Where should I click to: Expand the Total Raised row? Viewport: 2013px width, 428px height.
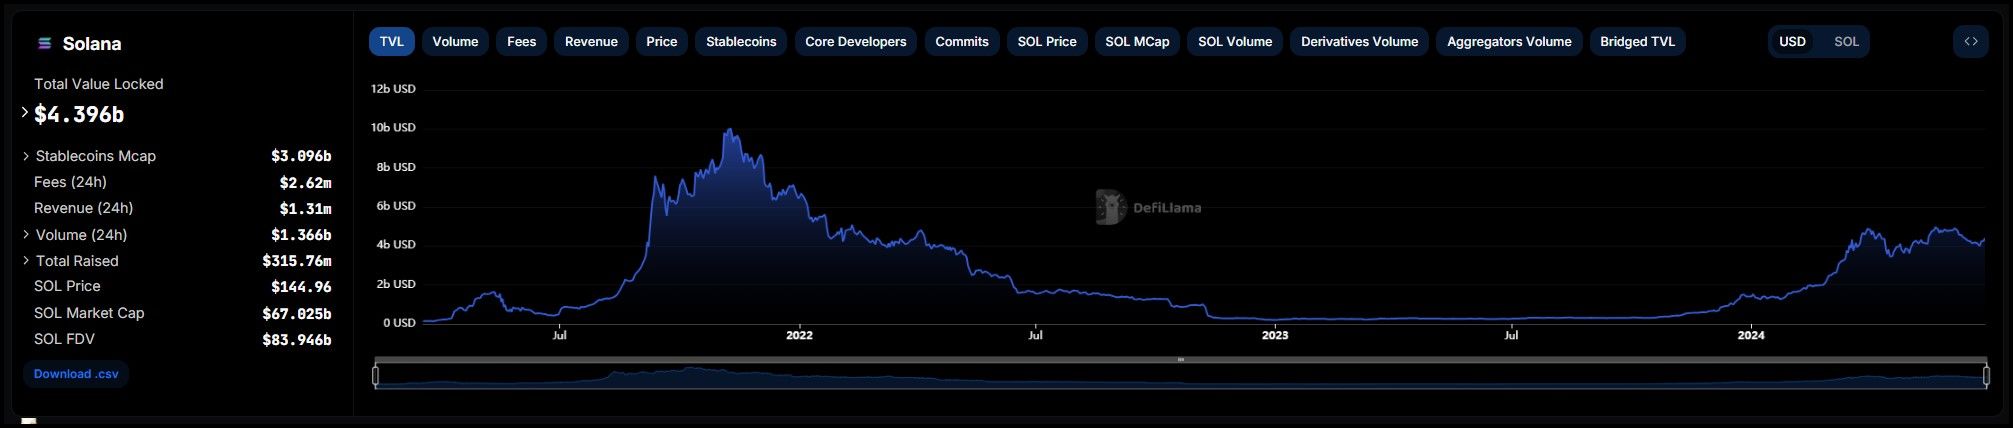26,261
